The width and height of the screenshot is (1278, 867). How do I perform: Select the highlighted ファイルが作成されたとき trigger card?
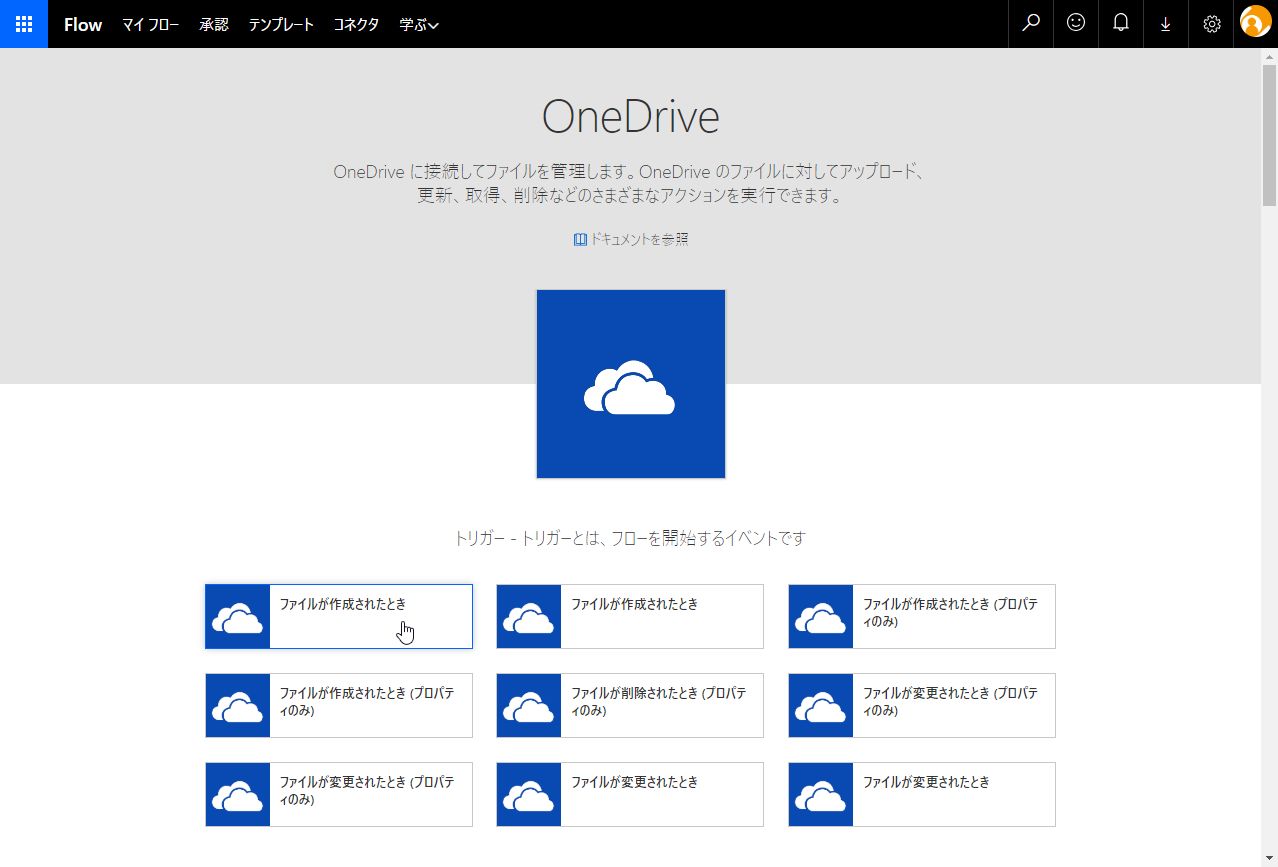tap(338, 616)
